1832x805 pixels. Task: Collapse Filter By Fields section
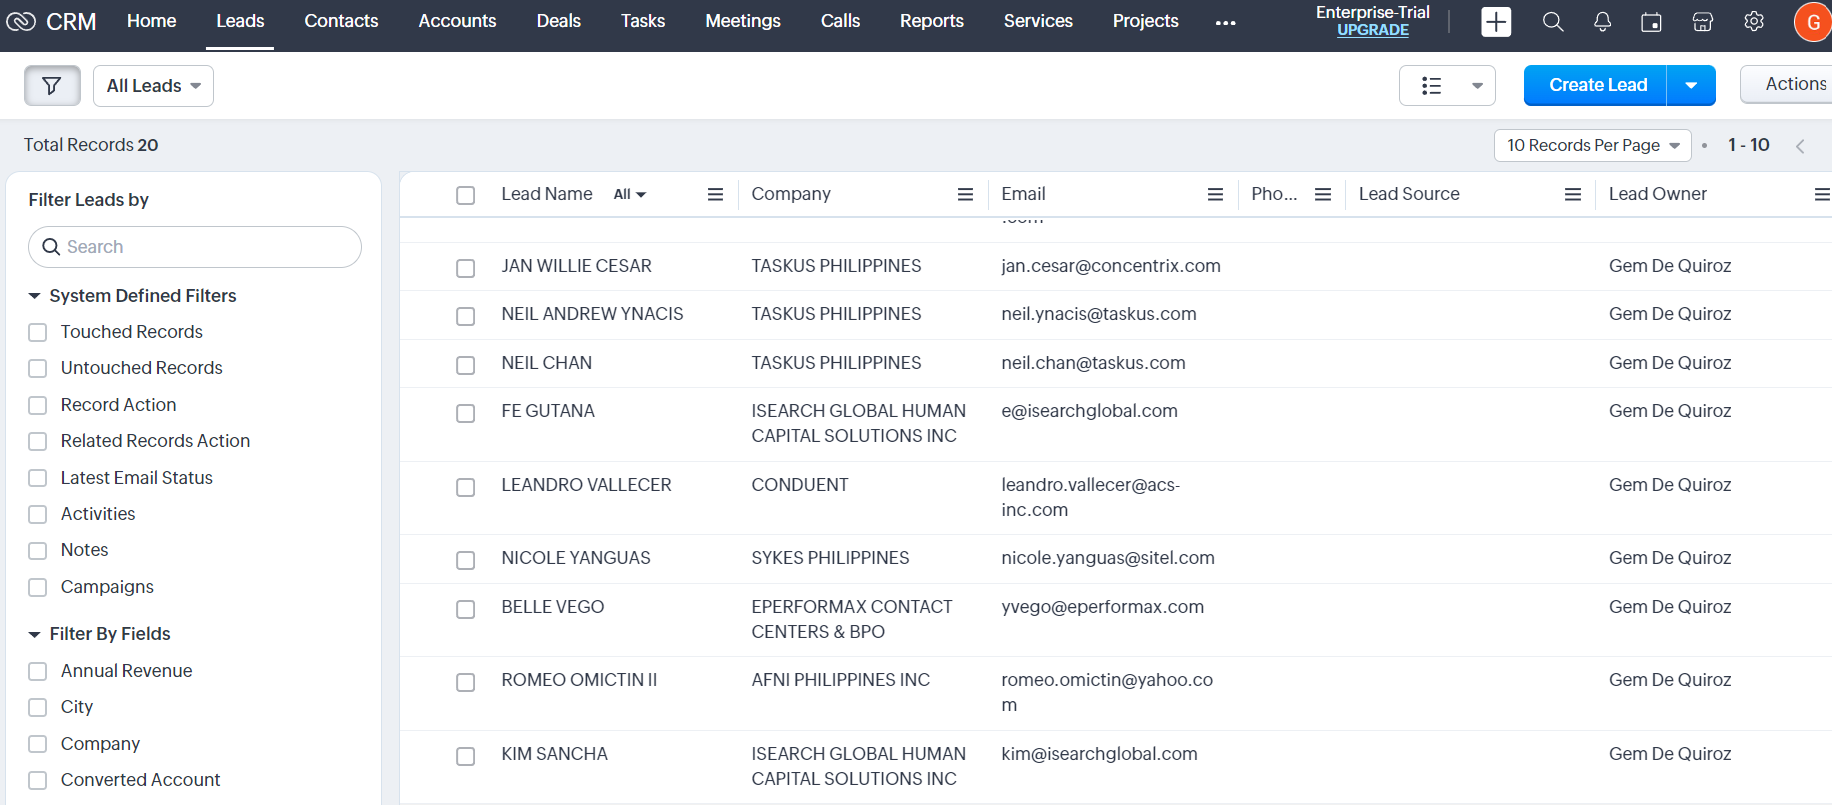point(34,634)
